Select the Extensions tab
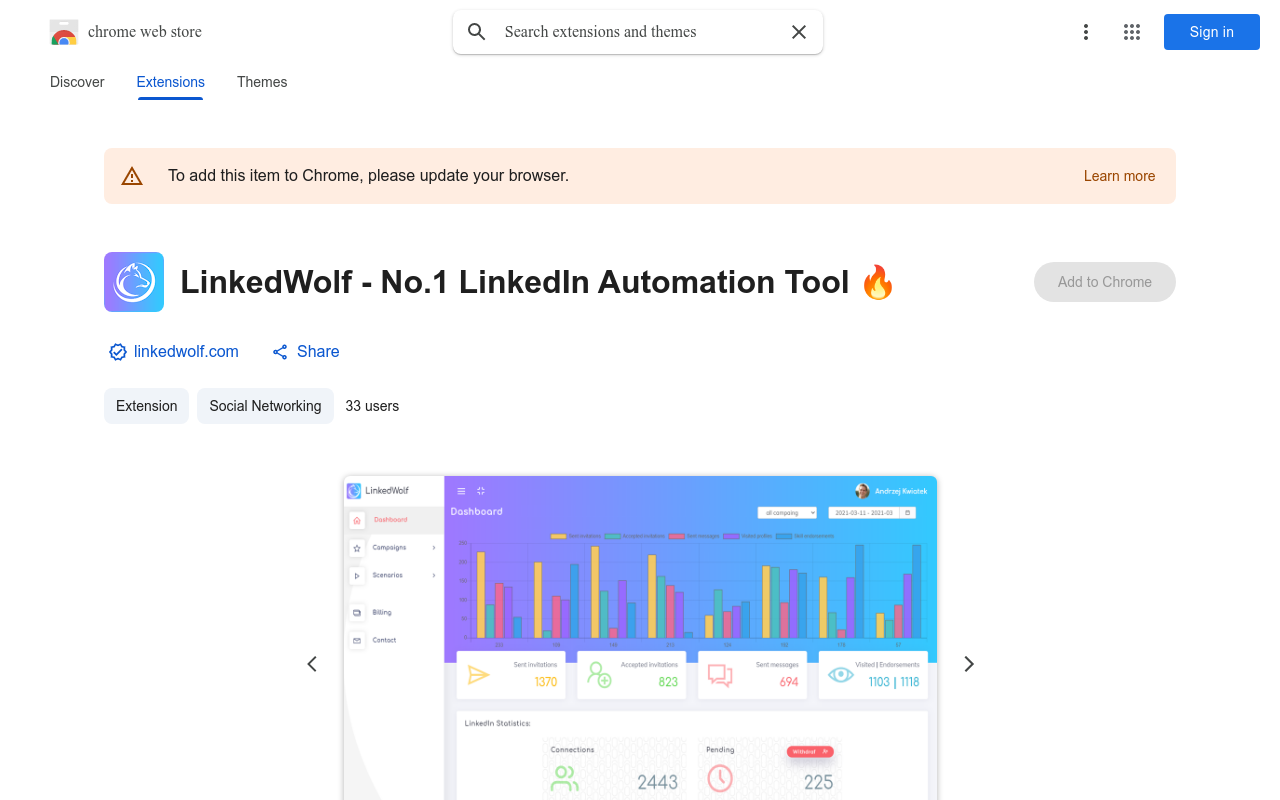Screen dimensions: 1280x800 coord(171,82)
